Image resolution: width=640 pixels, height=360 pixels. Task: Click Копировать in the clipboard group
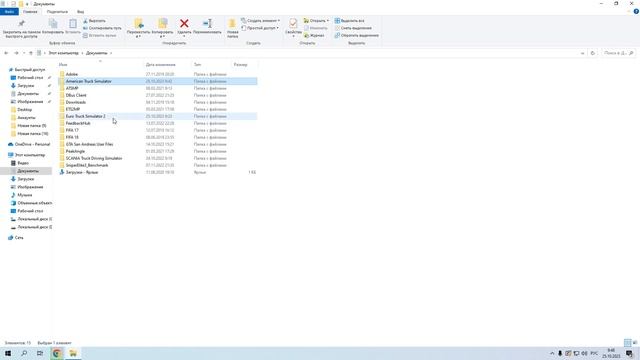(x=53, y=27)
